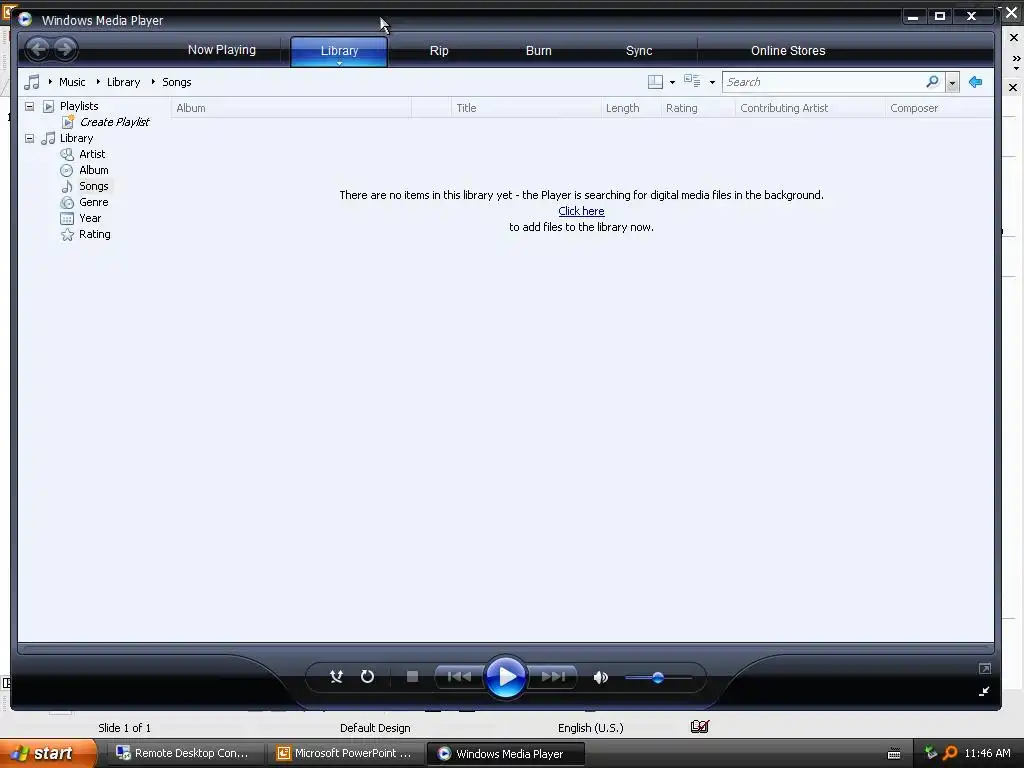The height and width of the screenshot is (768, 1024).
Task: Click the Play button
Action: tap(506, 677)
